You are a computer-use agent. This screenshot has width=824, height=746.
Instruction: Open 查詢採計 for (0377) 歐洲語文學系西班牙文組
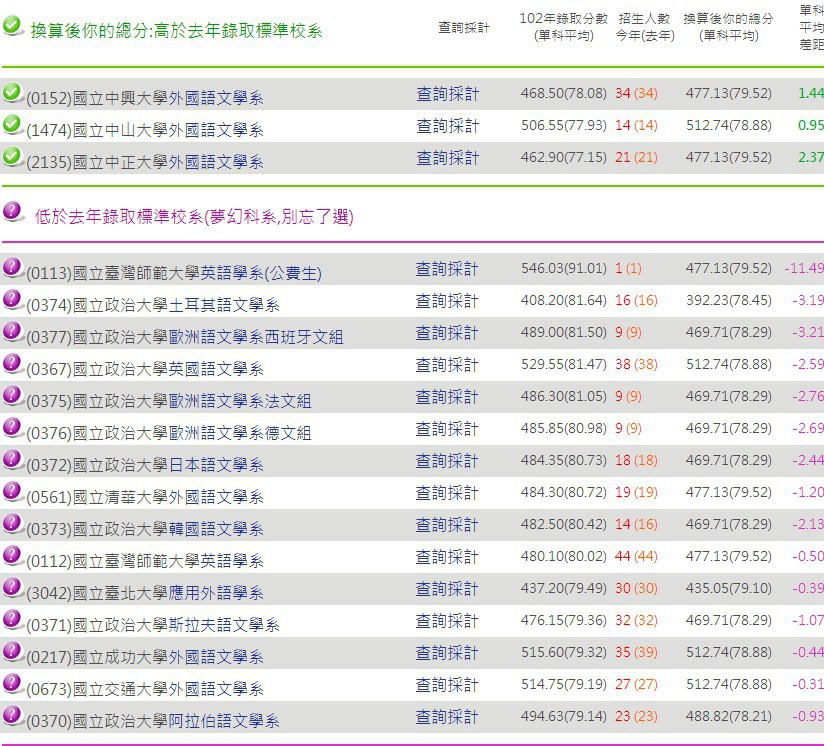[x=447, y=333]
